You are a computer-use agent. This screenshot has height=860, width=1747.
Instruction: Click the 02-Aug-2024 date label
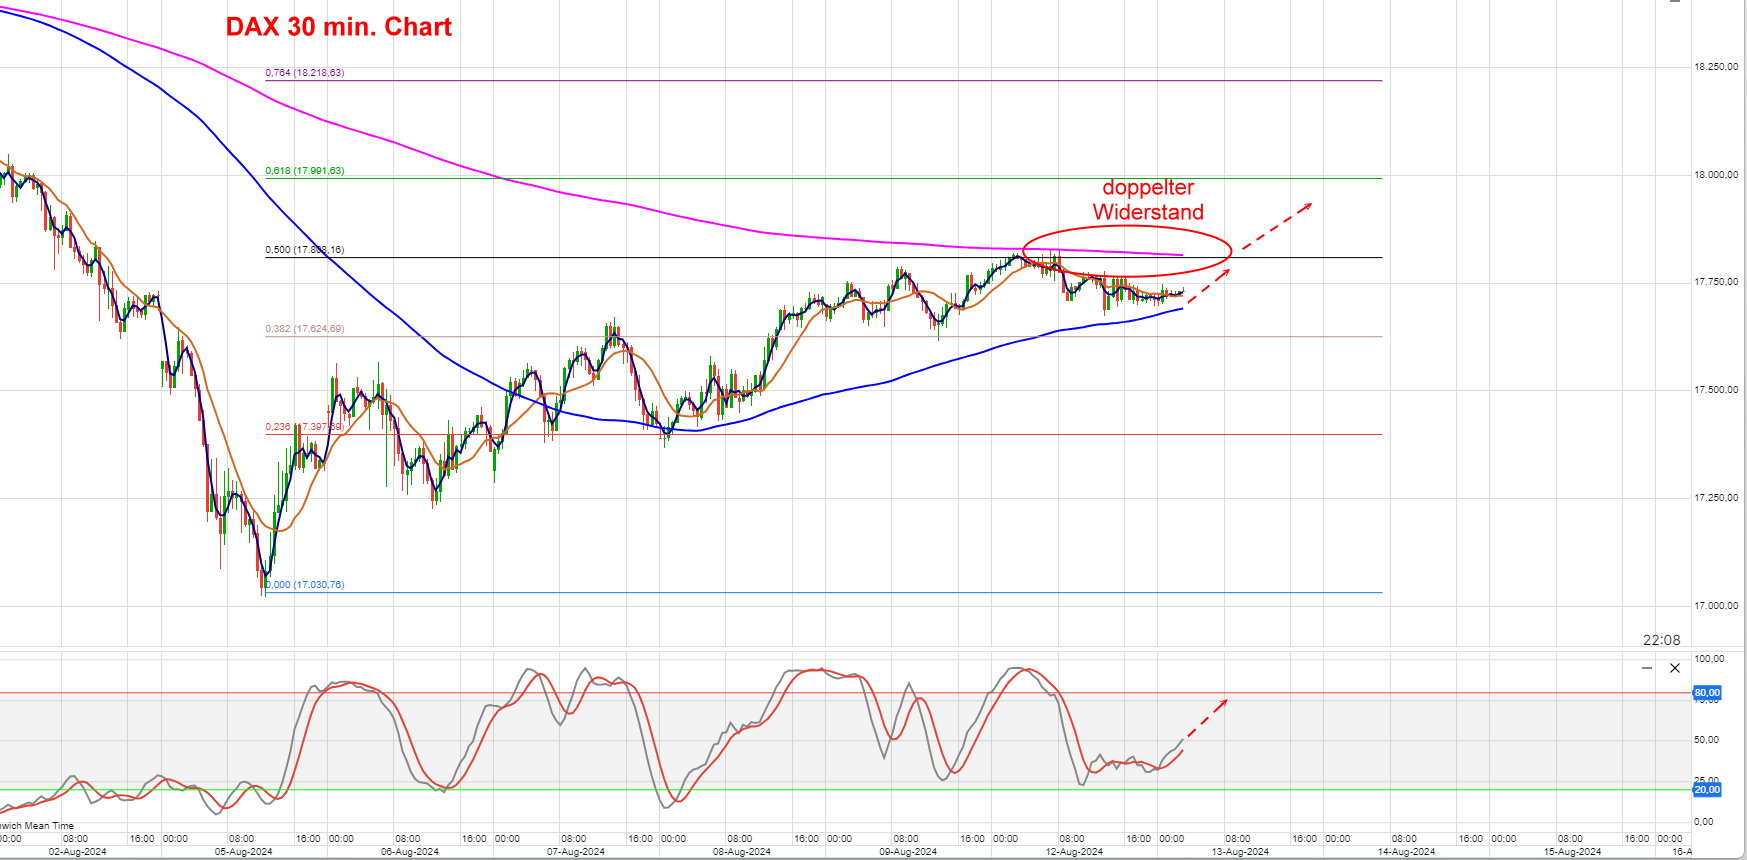tap(78, 852)
